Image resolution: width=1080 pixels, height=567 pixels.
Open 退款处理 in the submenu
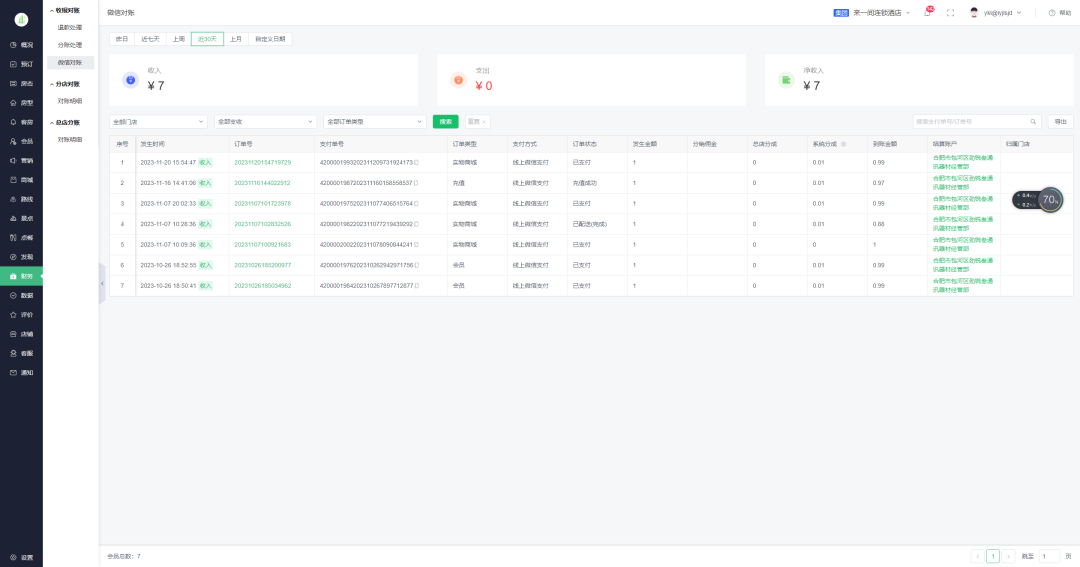[70, 28]
